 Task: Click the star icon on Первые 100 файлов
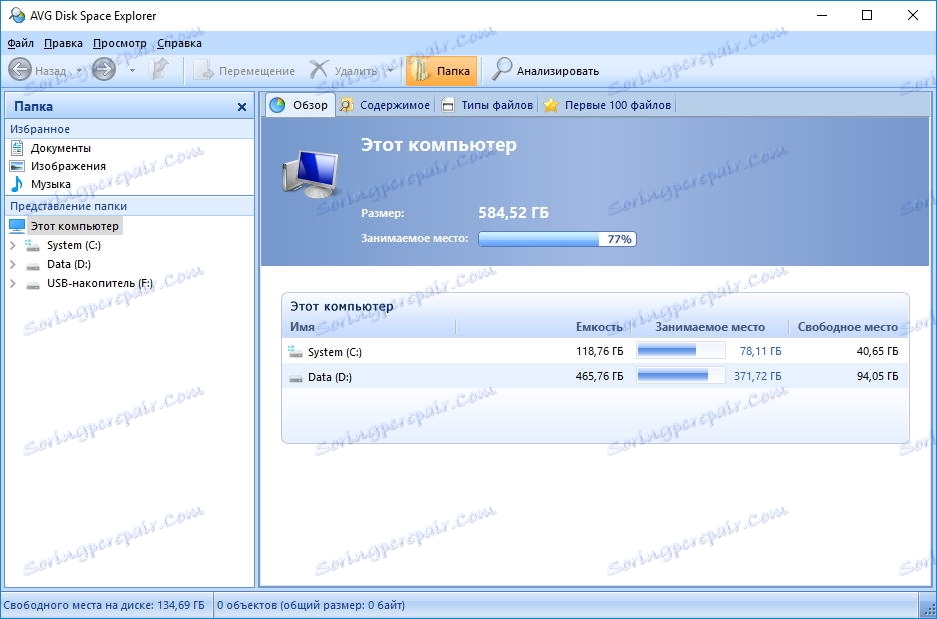tap(551, 105)
